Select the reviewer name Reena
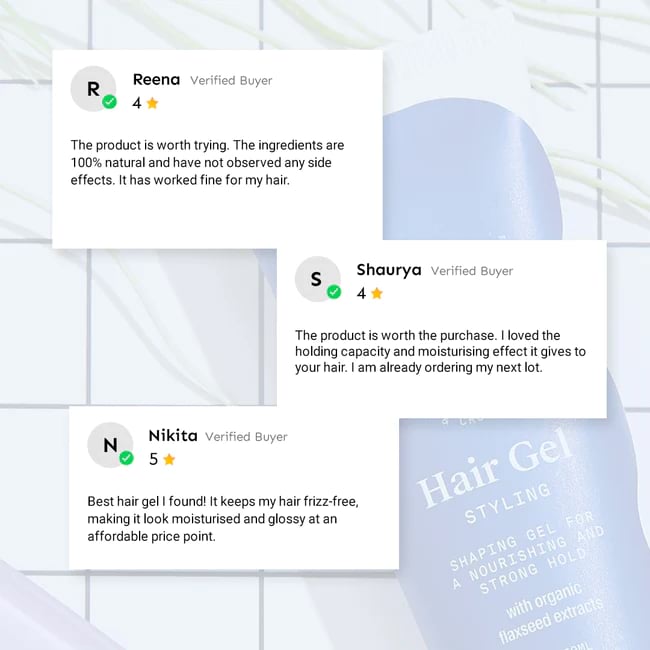 point(156,79)
